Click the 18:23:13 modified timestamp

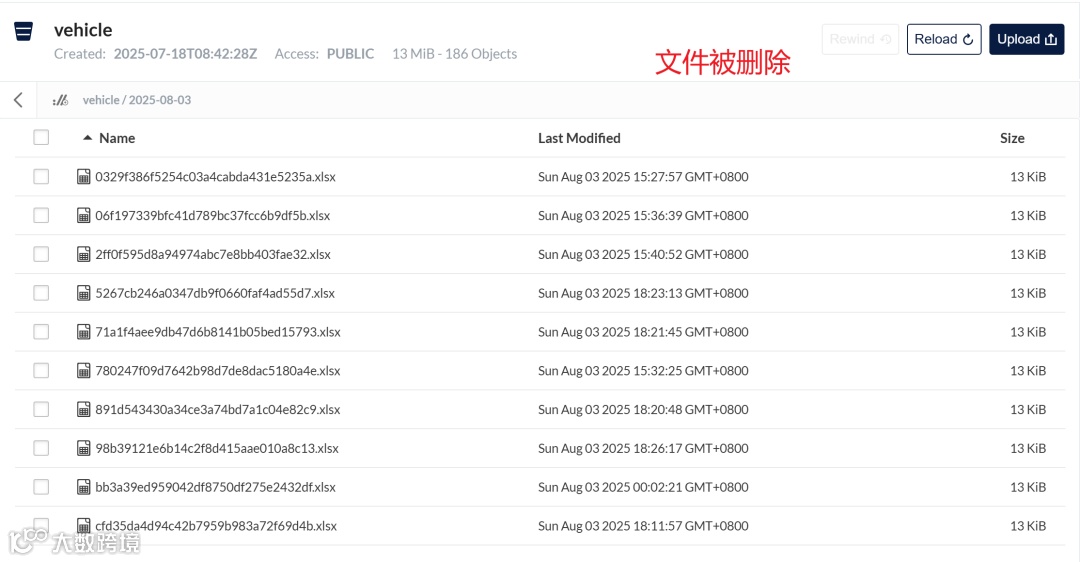pos(643,293)
